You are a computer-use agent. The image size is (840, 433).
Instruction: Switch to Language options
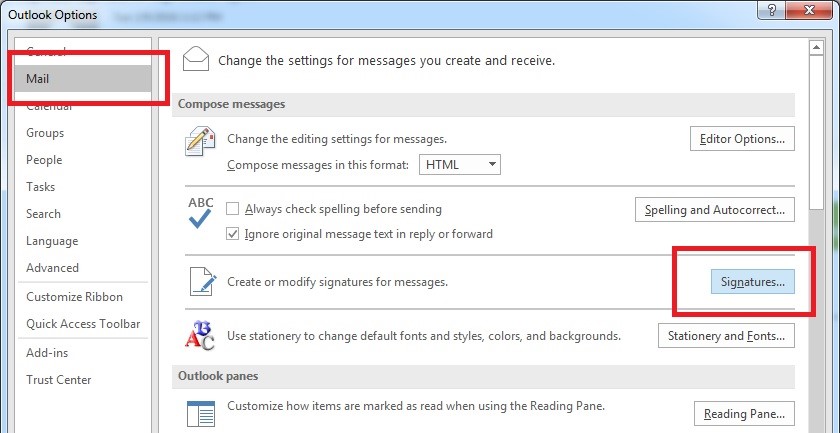click(x=52, y=241)
